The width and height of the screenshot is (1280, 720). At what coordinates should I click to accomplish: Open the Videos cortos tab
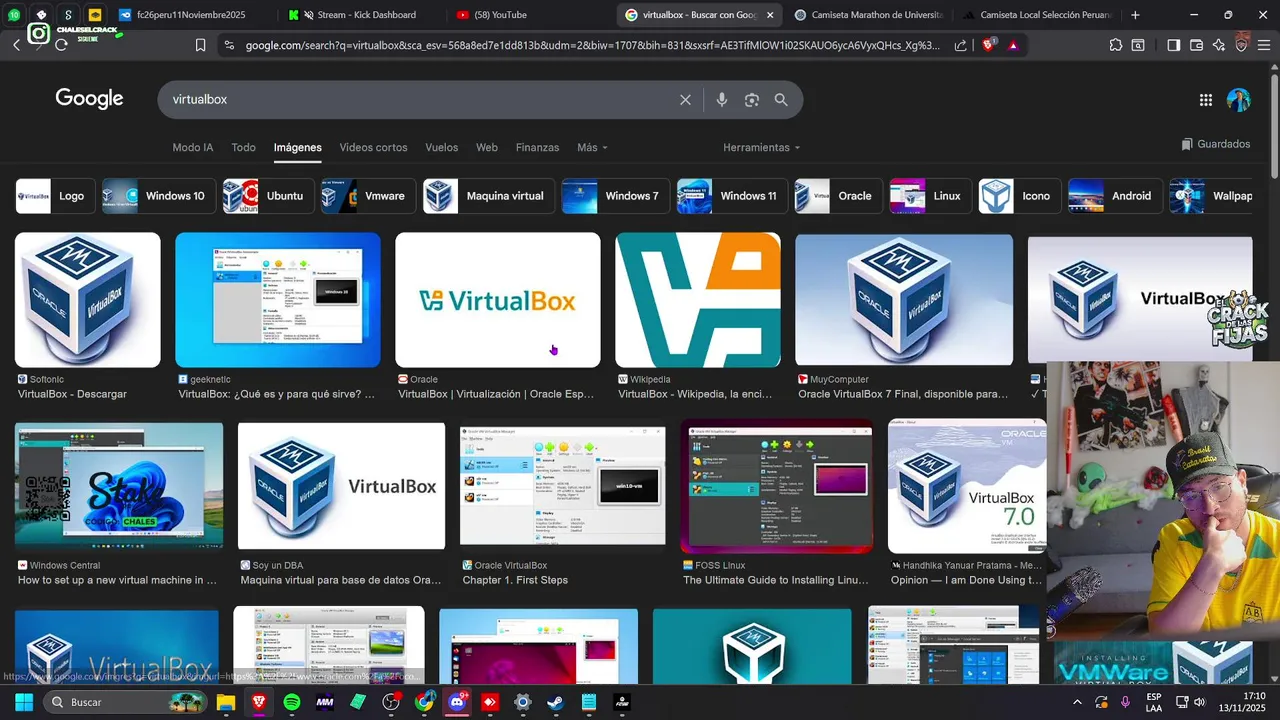point(373,147)
